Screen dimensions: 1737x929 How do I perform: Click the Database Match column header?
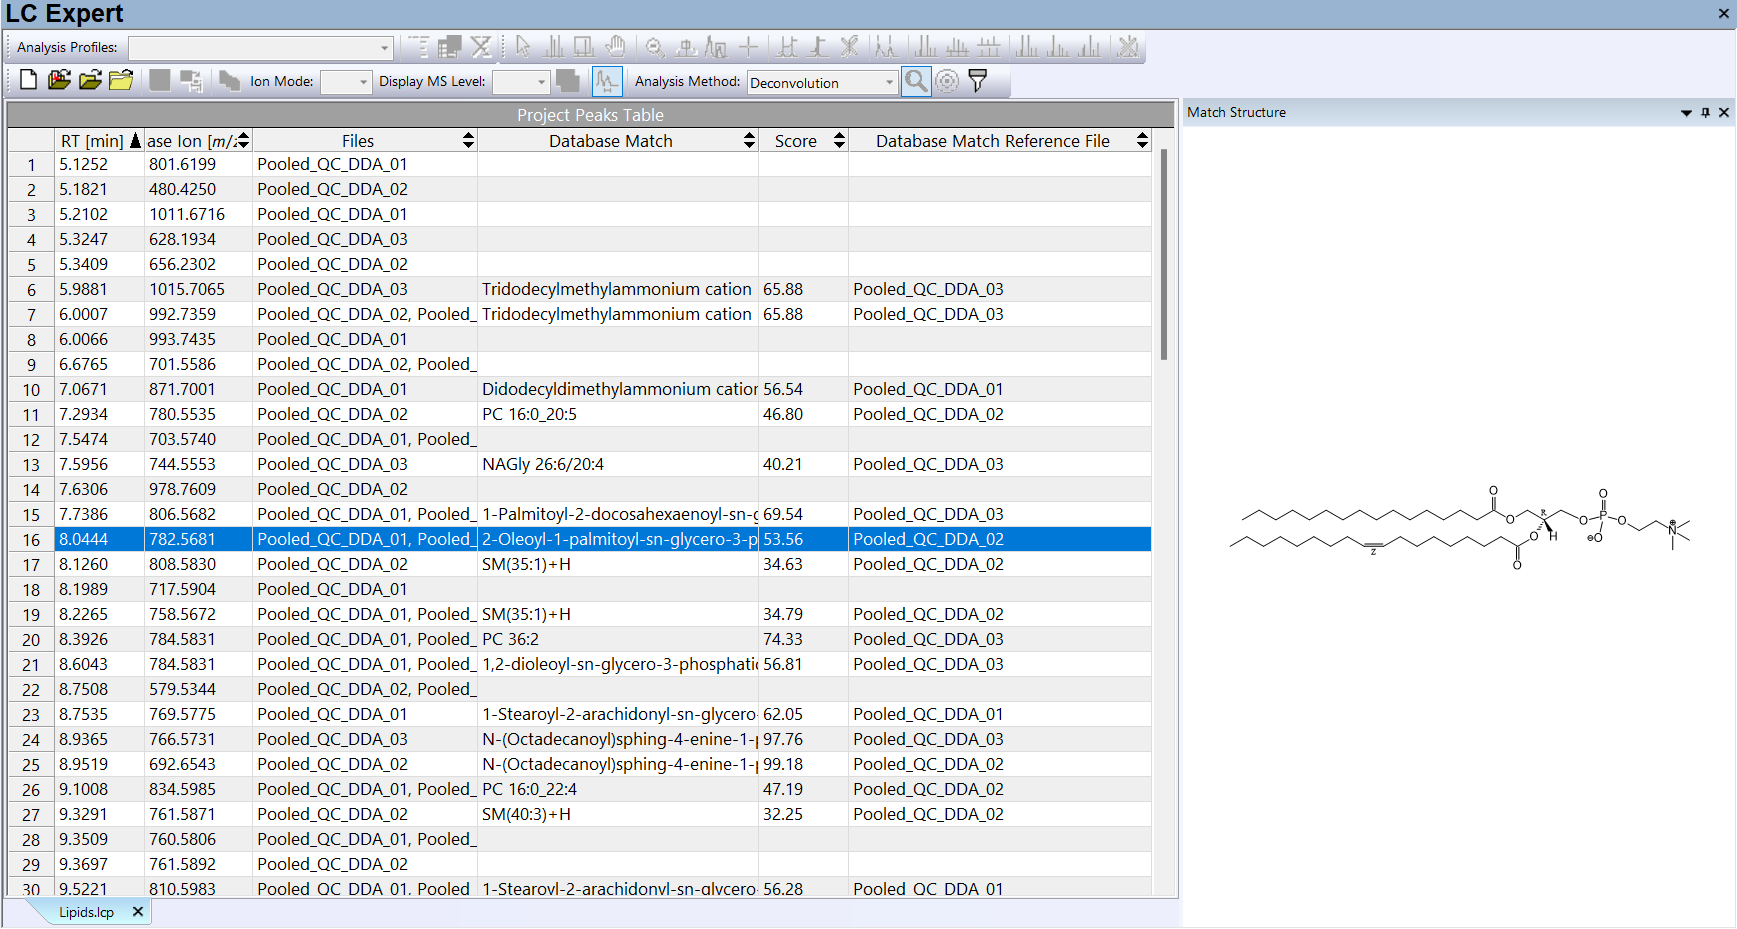click(x=610, y=141)
